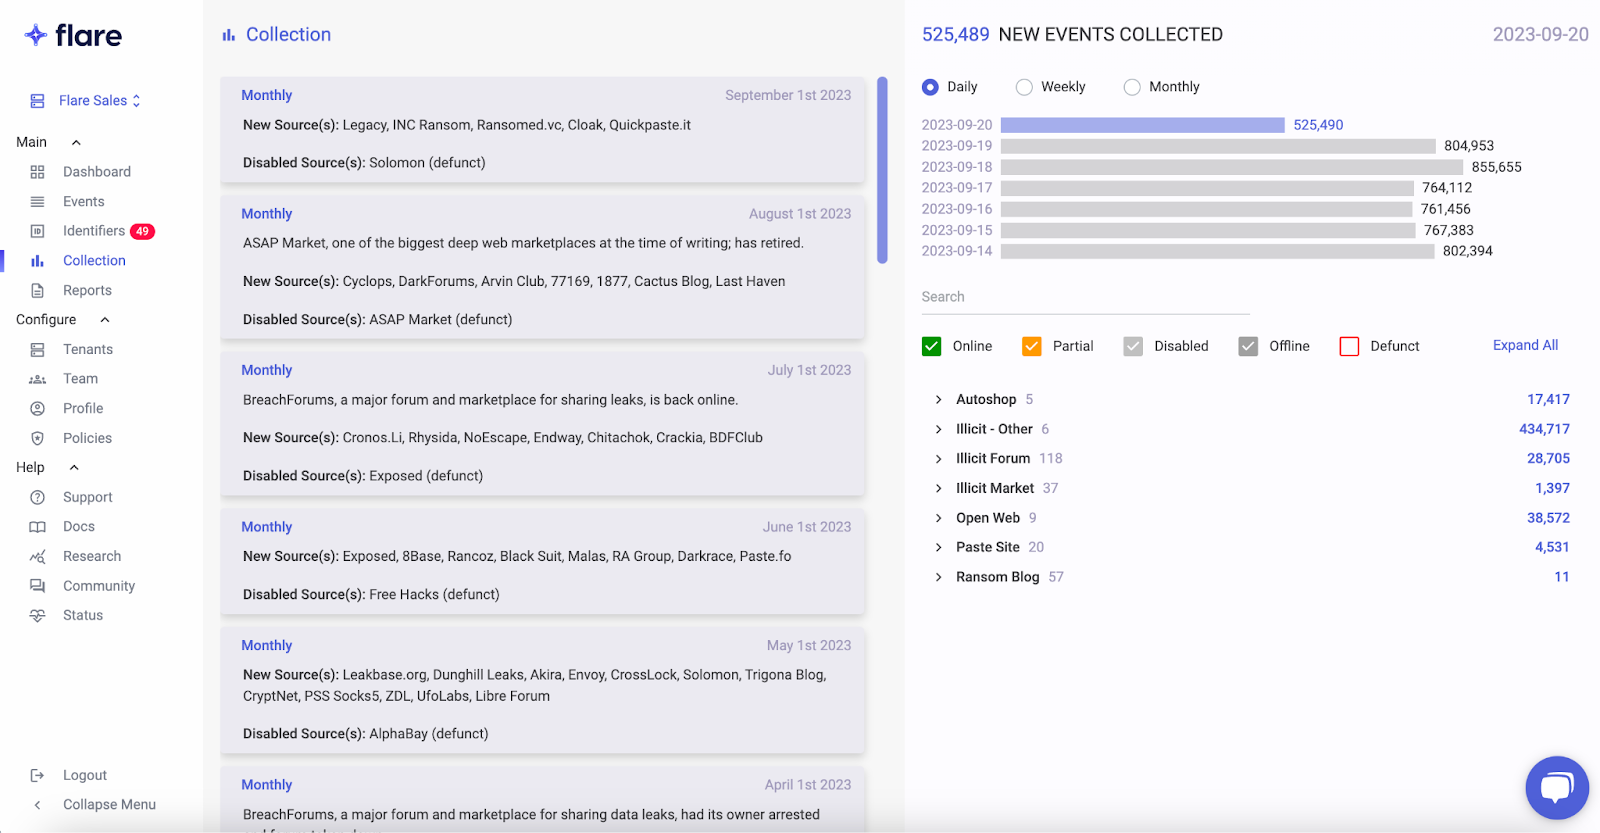Click the Research sidebar icon
The height and width of the screenshot is (833, 1600).
[37, 557]
